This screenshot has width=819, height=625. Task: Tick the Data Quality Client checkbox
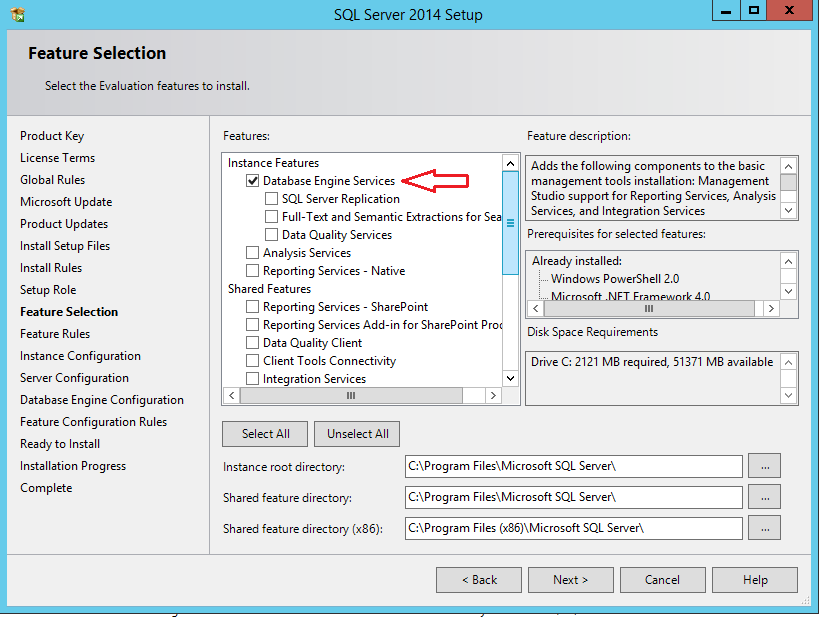[x=252, y=343]
